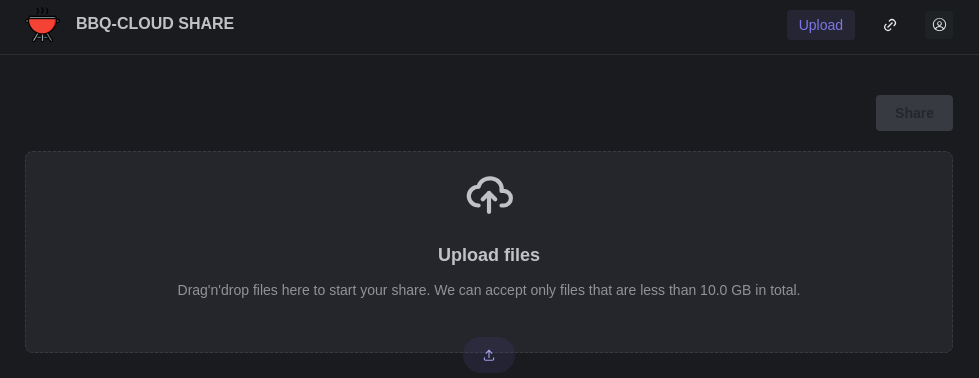Click the steam lines above grill logo
Screen dimensions: 979x378
[42, 11]
